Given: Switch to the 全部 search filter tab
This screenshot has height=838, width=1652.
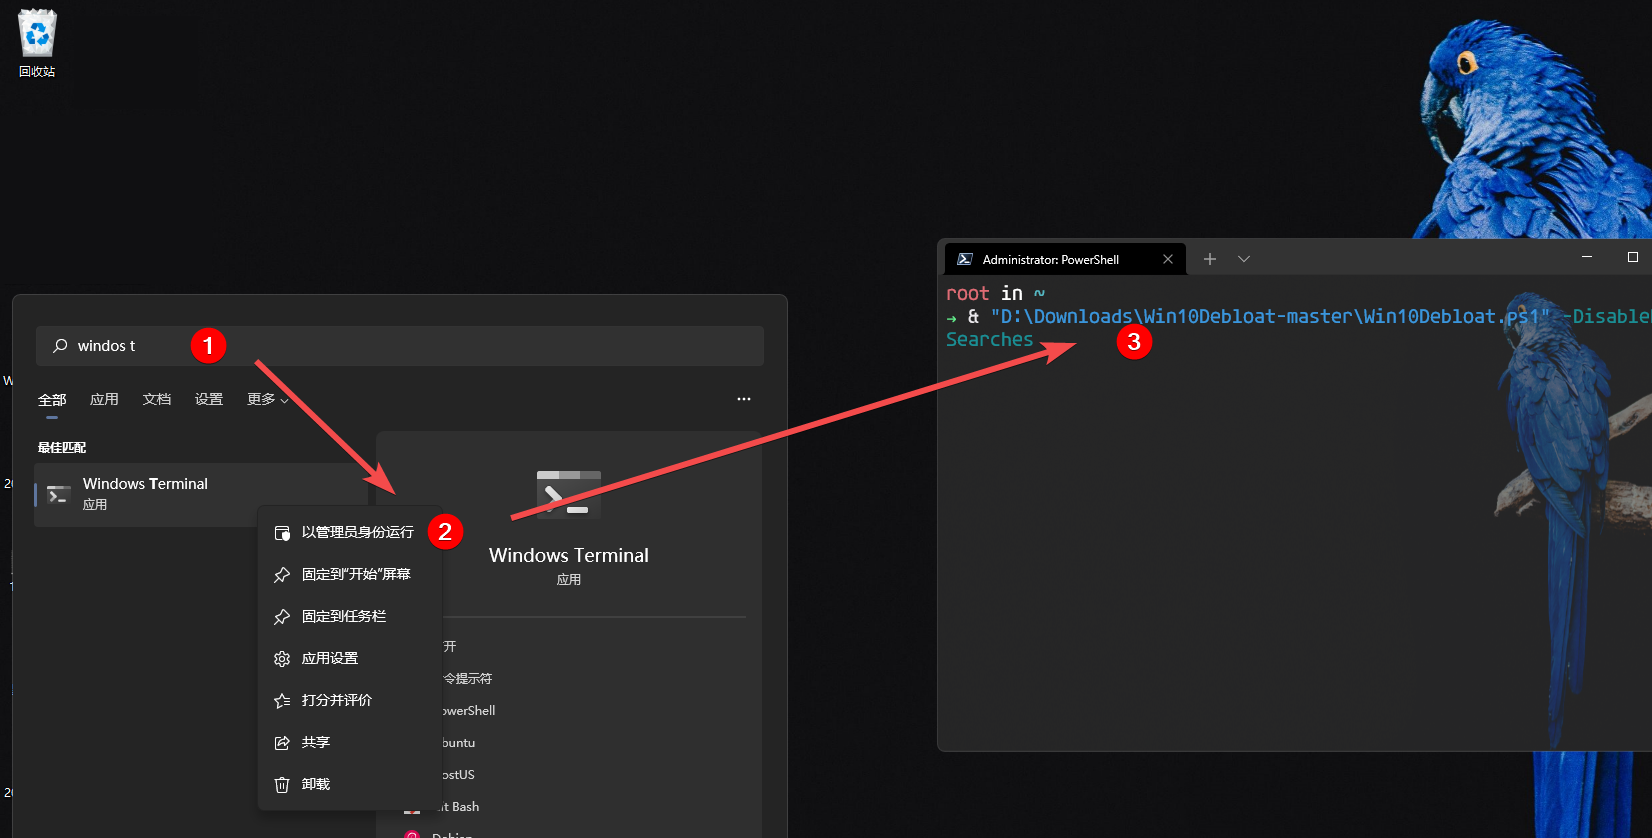Looking at the screenshot, I should 52,400.
